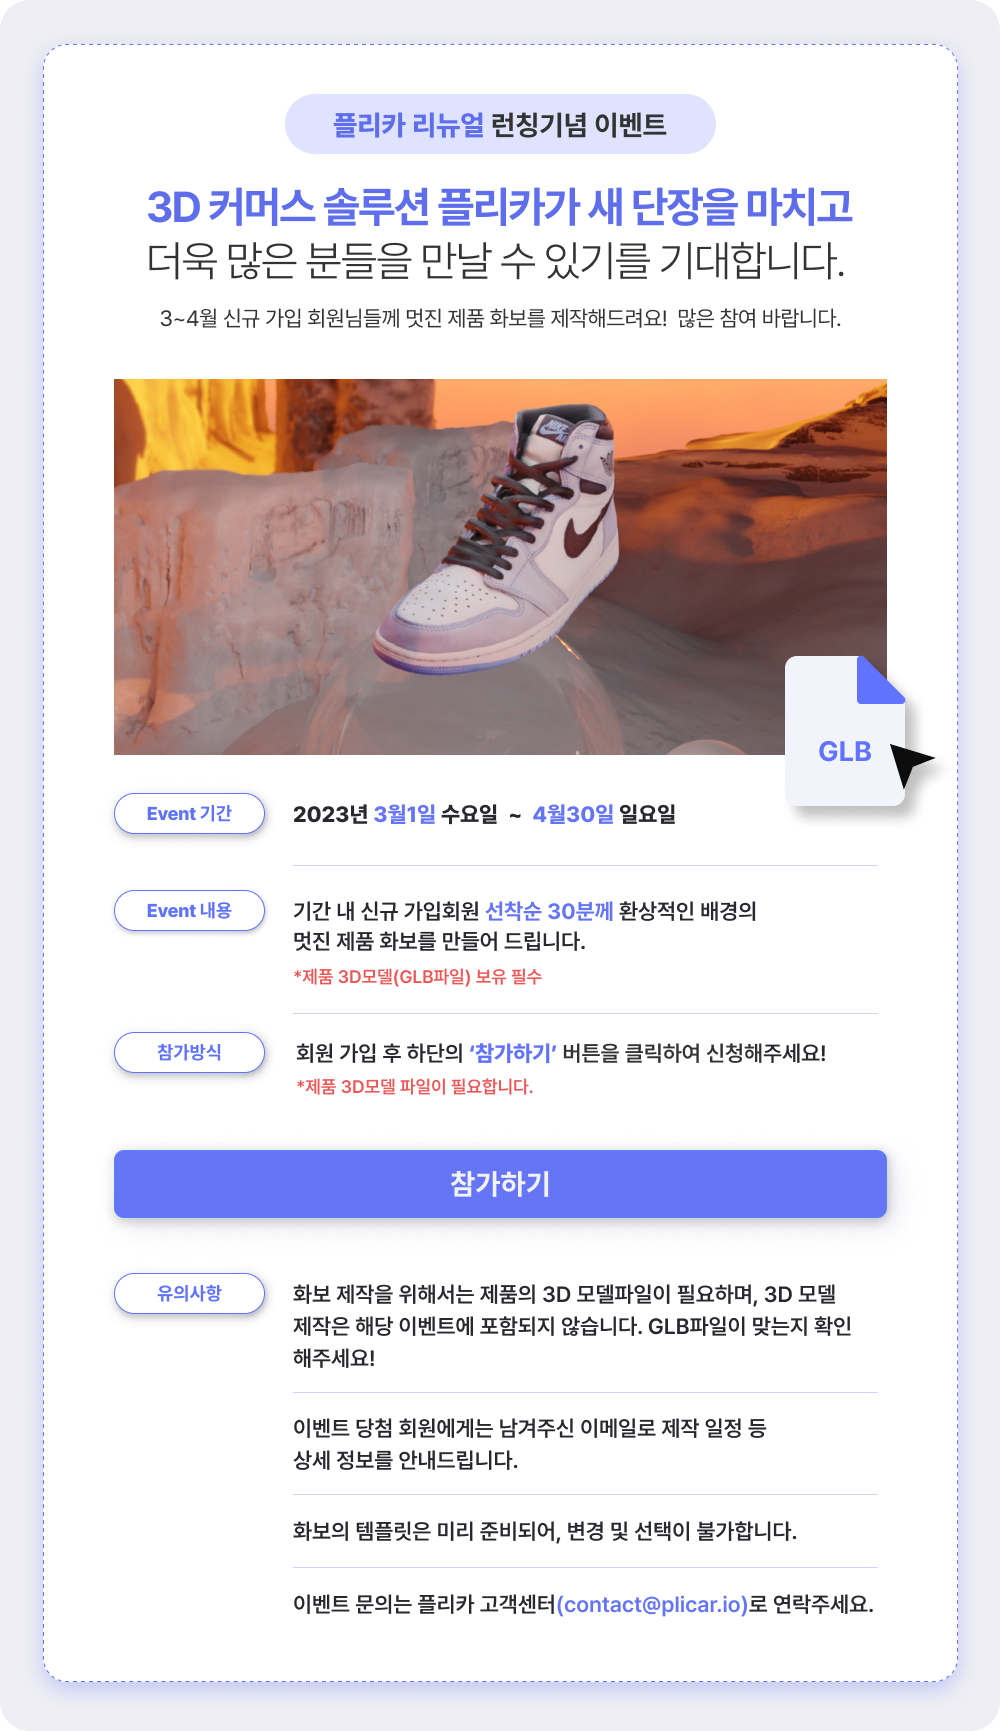
Task: Click the 4월30일 end date text
Action: point(573,814)
